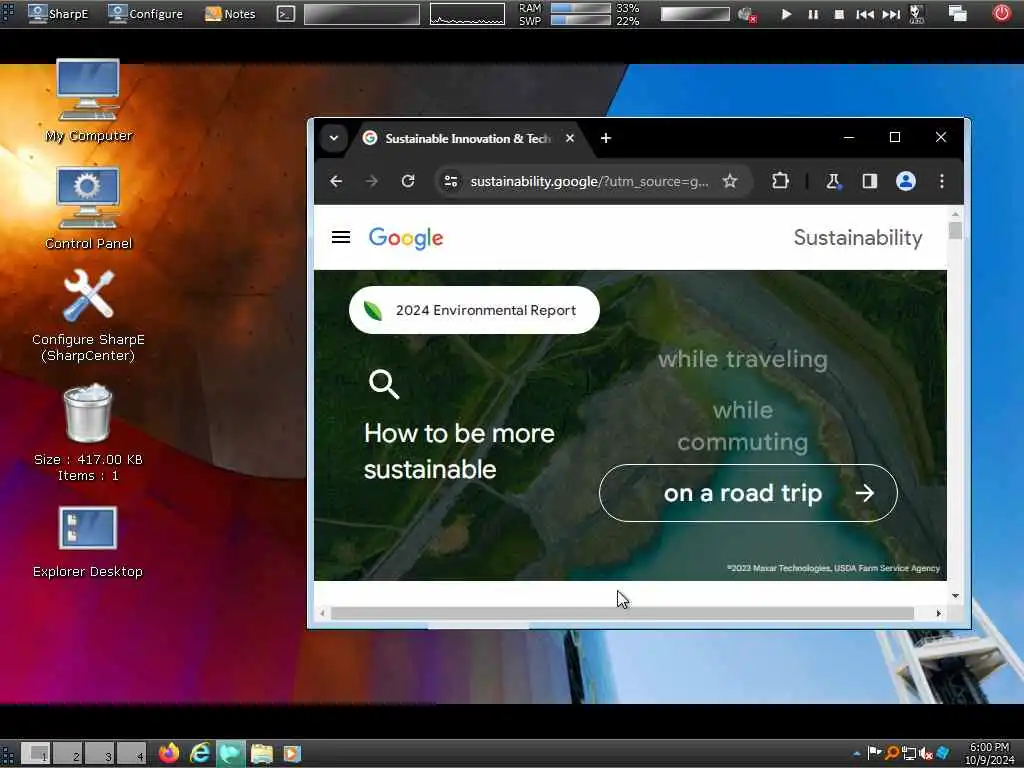Adjust the volume slider in top bar
The width and height of the screenshot is (1024, 768).
pyautogui.click(x=695, y=14)
